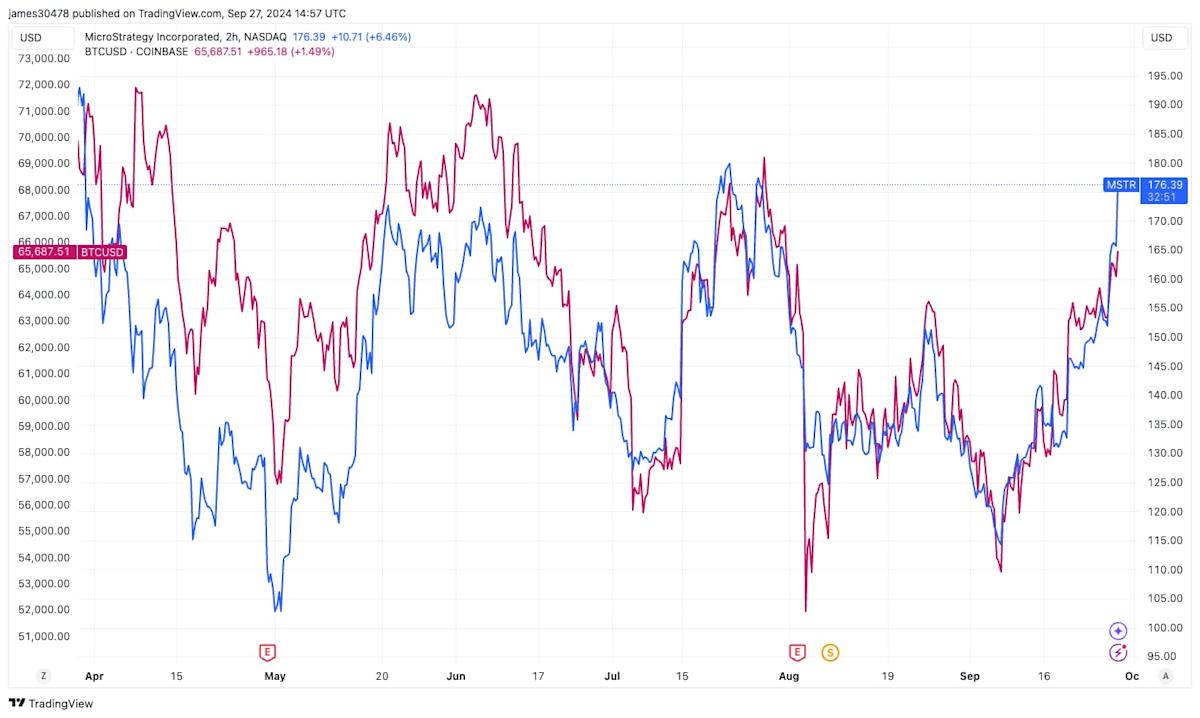Image resolution: width=1200 pixels, height=718 pixels.
Task: Open the right USD currency dropdown
Action: click(1161, 38)
